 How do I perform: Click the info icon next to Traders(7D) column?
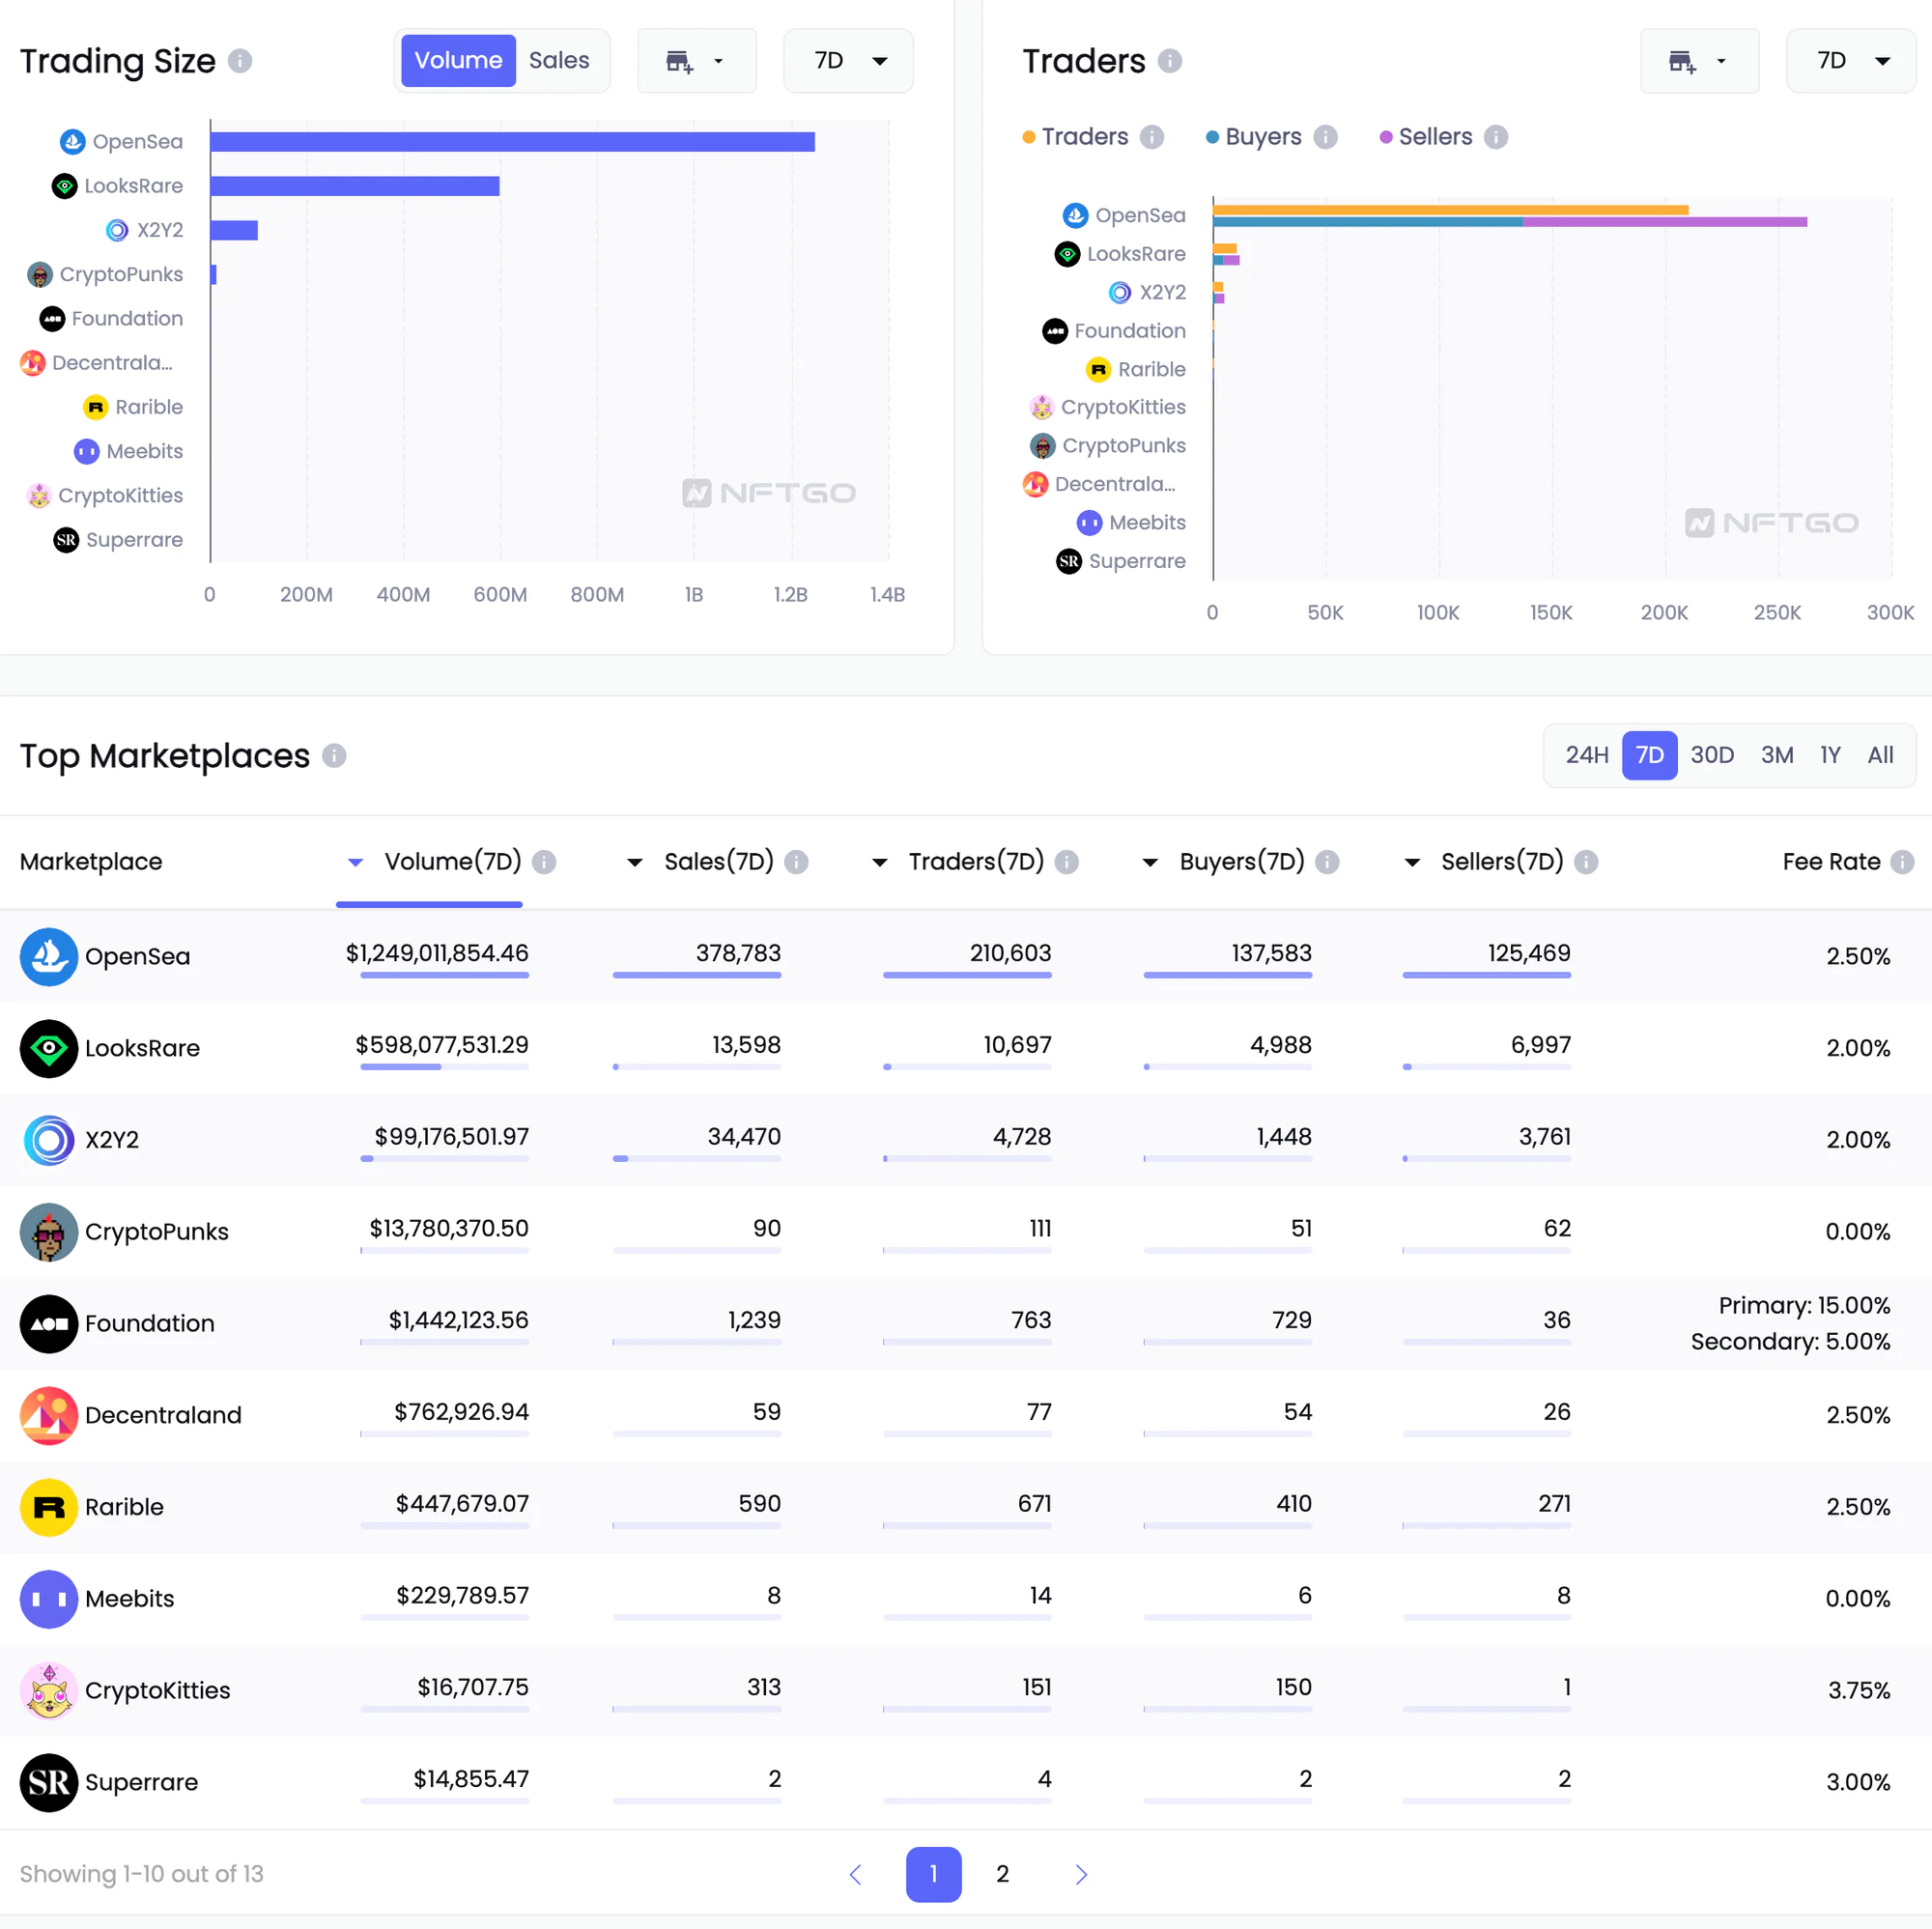coord(1067,862)
